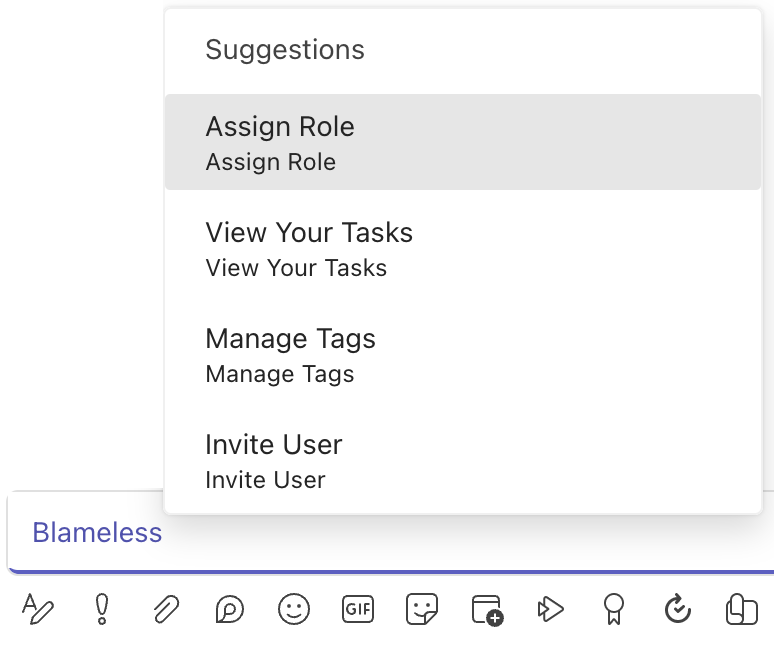Choose View Your Tasks from suggestions
Screen dimensions: 774x646
(x=463, y=249)
